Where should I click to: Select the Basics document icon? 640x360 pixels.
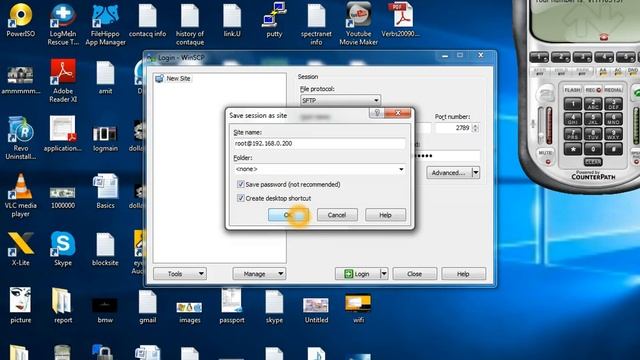tap(105, 192)
